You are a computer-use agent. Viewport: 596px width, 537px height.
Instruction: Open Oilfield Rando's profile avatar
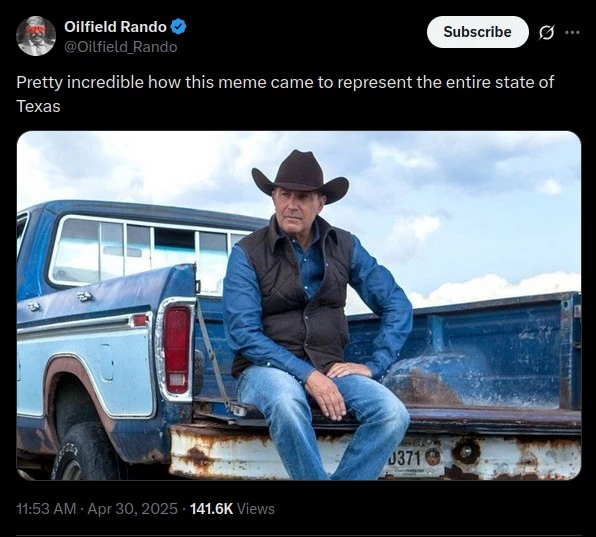pyautogui.click(x=36, y=36)
